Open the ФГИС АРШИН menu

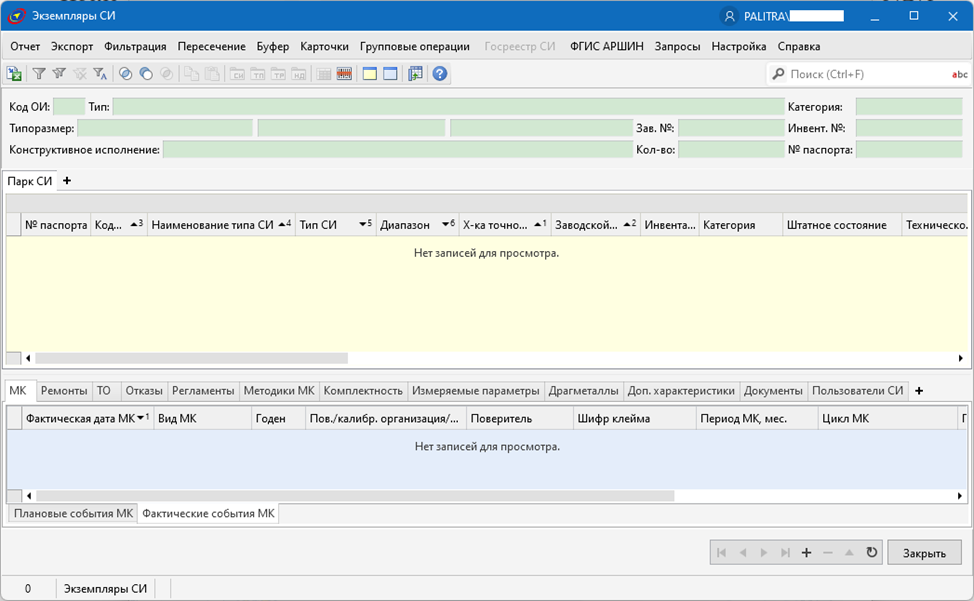606,47
